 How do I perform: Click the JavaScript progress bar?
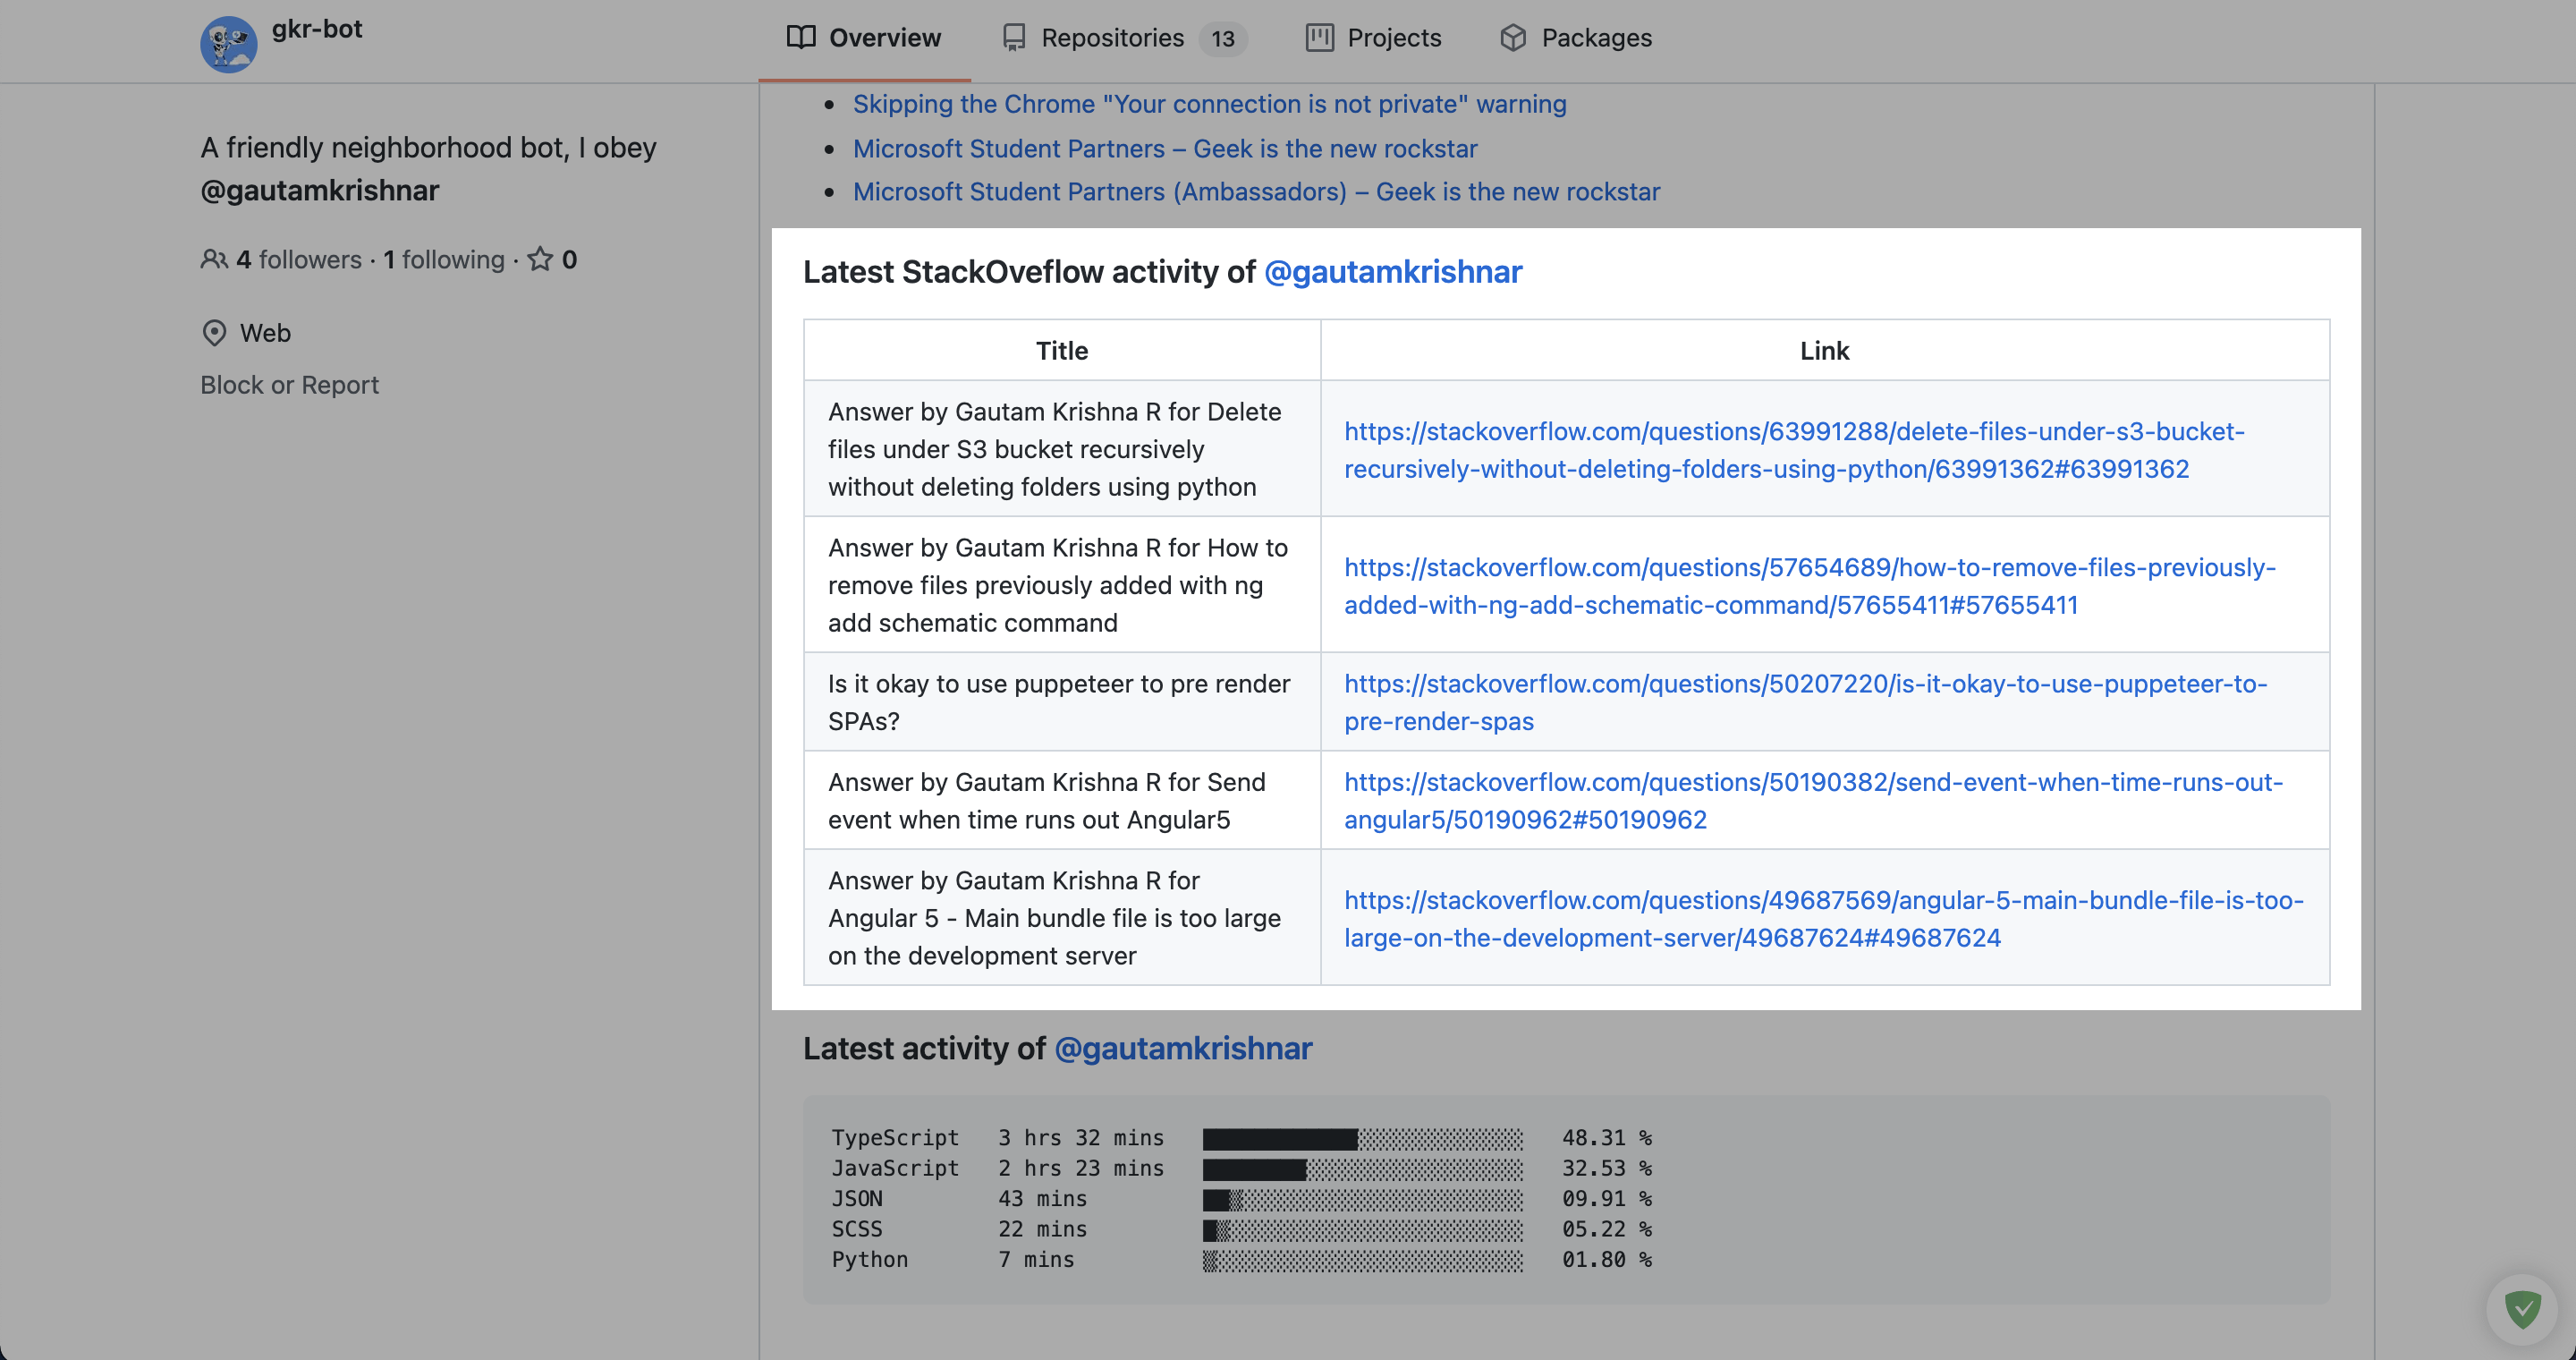pos(1362,1169)
